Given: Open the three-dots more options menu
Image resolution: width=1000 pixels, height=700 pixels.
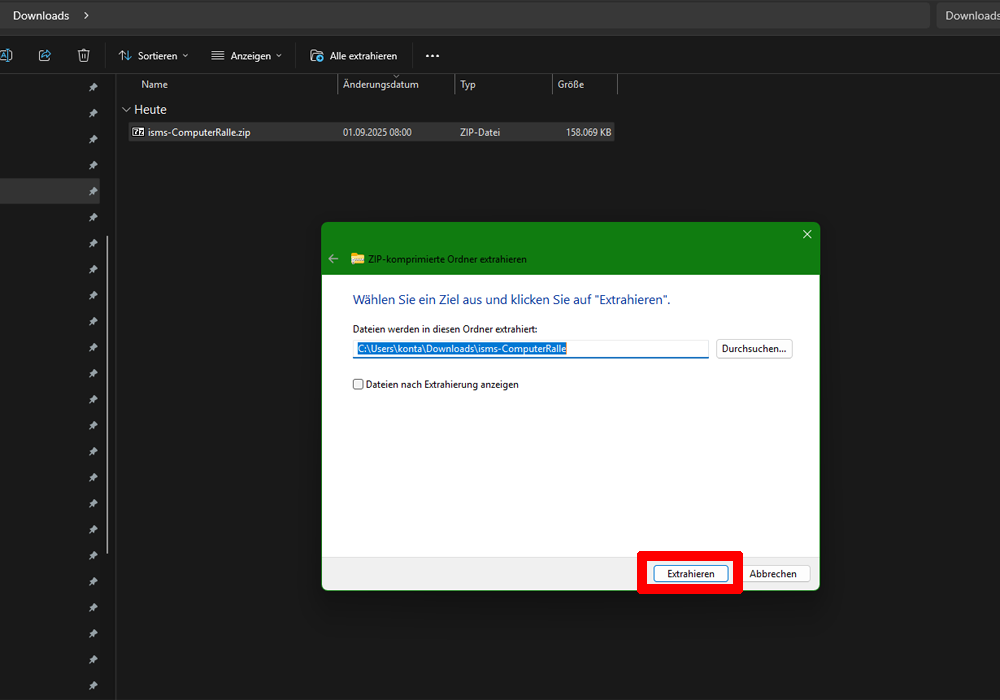Looking at the screenshot, I should 432,56.
